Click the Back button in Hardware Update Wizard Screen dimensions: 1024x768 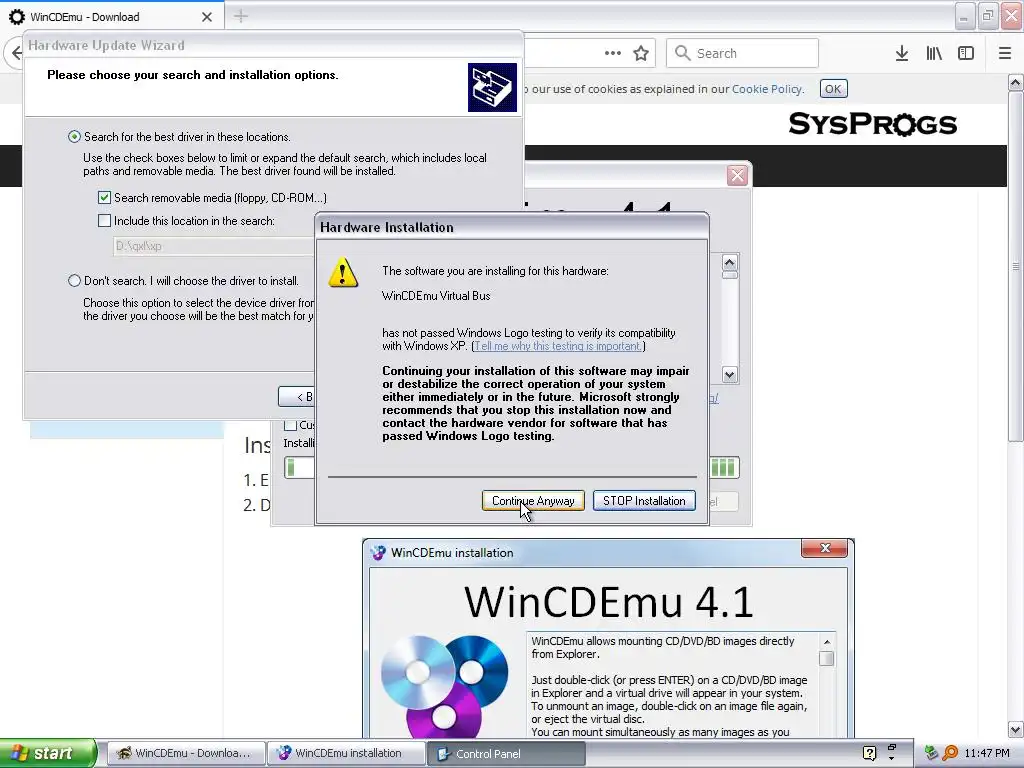coord(297,396)
